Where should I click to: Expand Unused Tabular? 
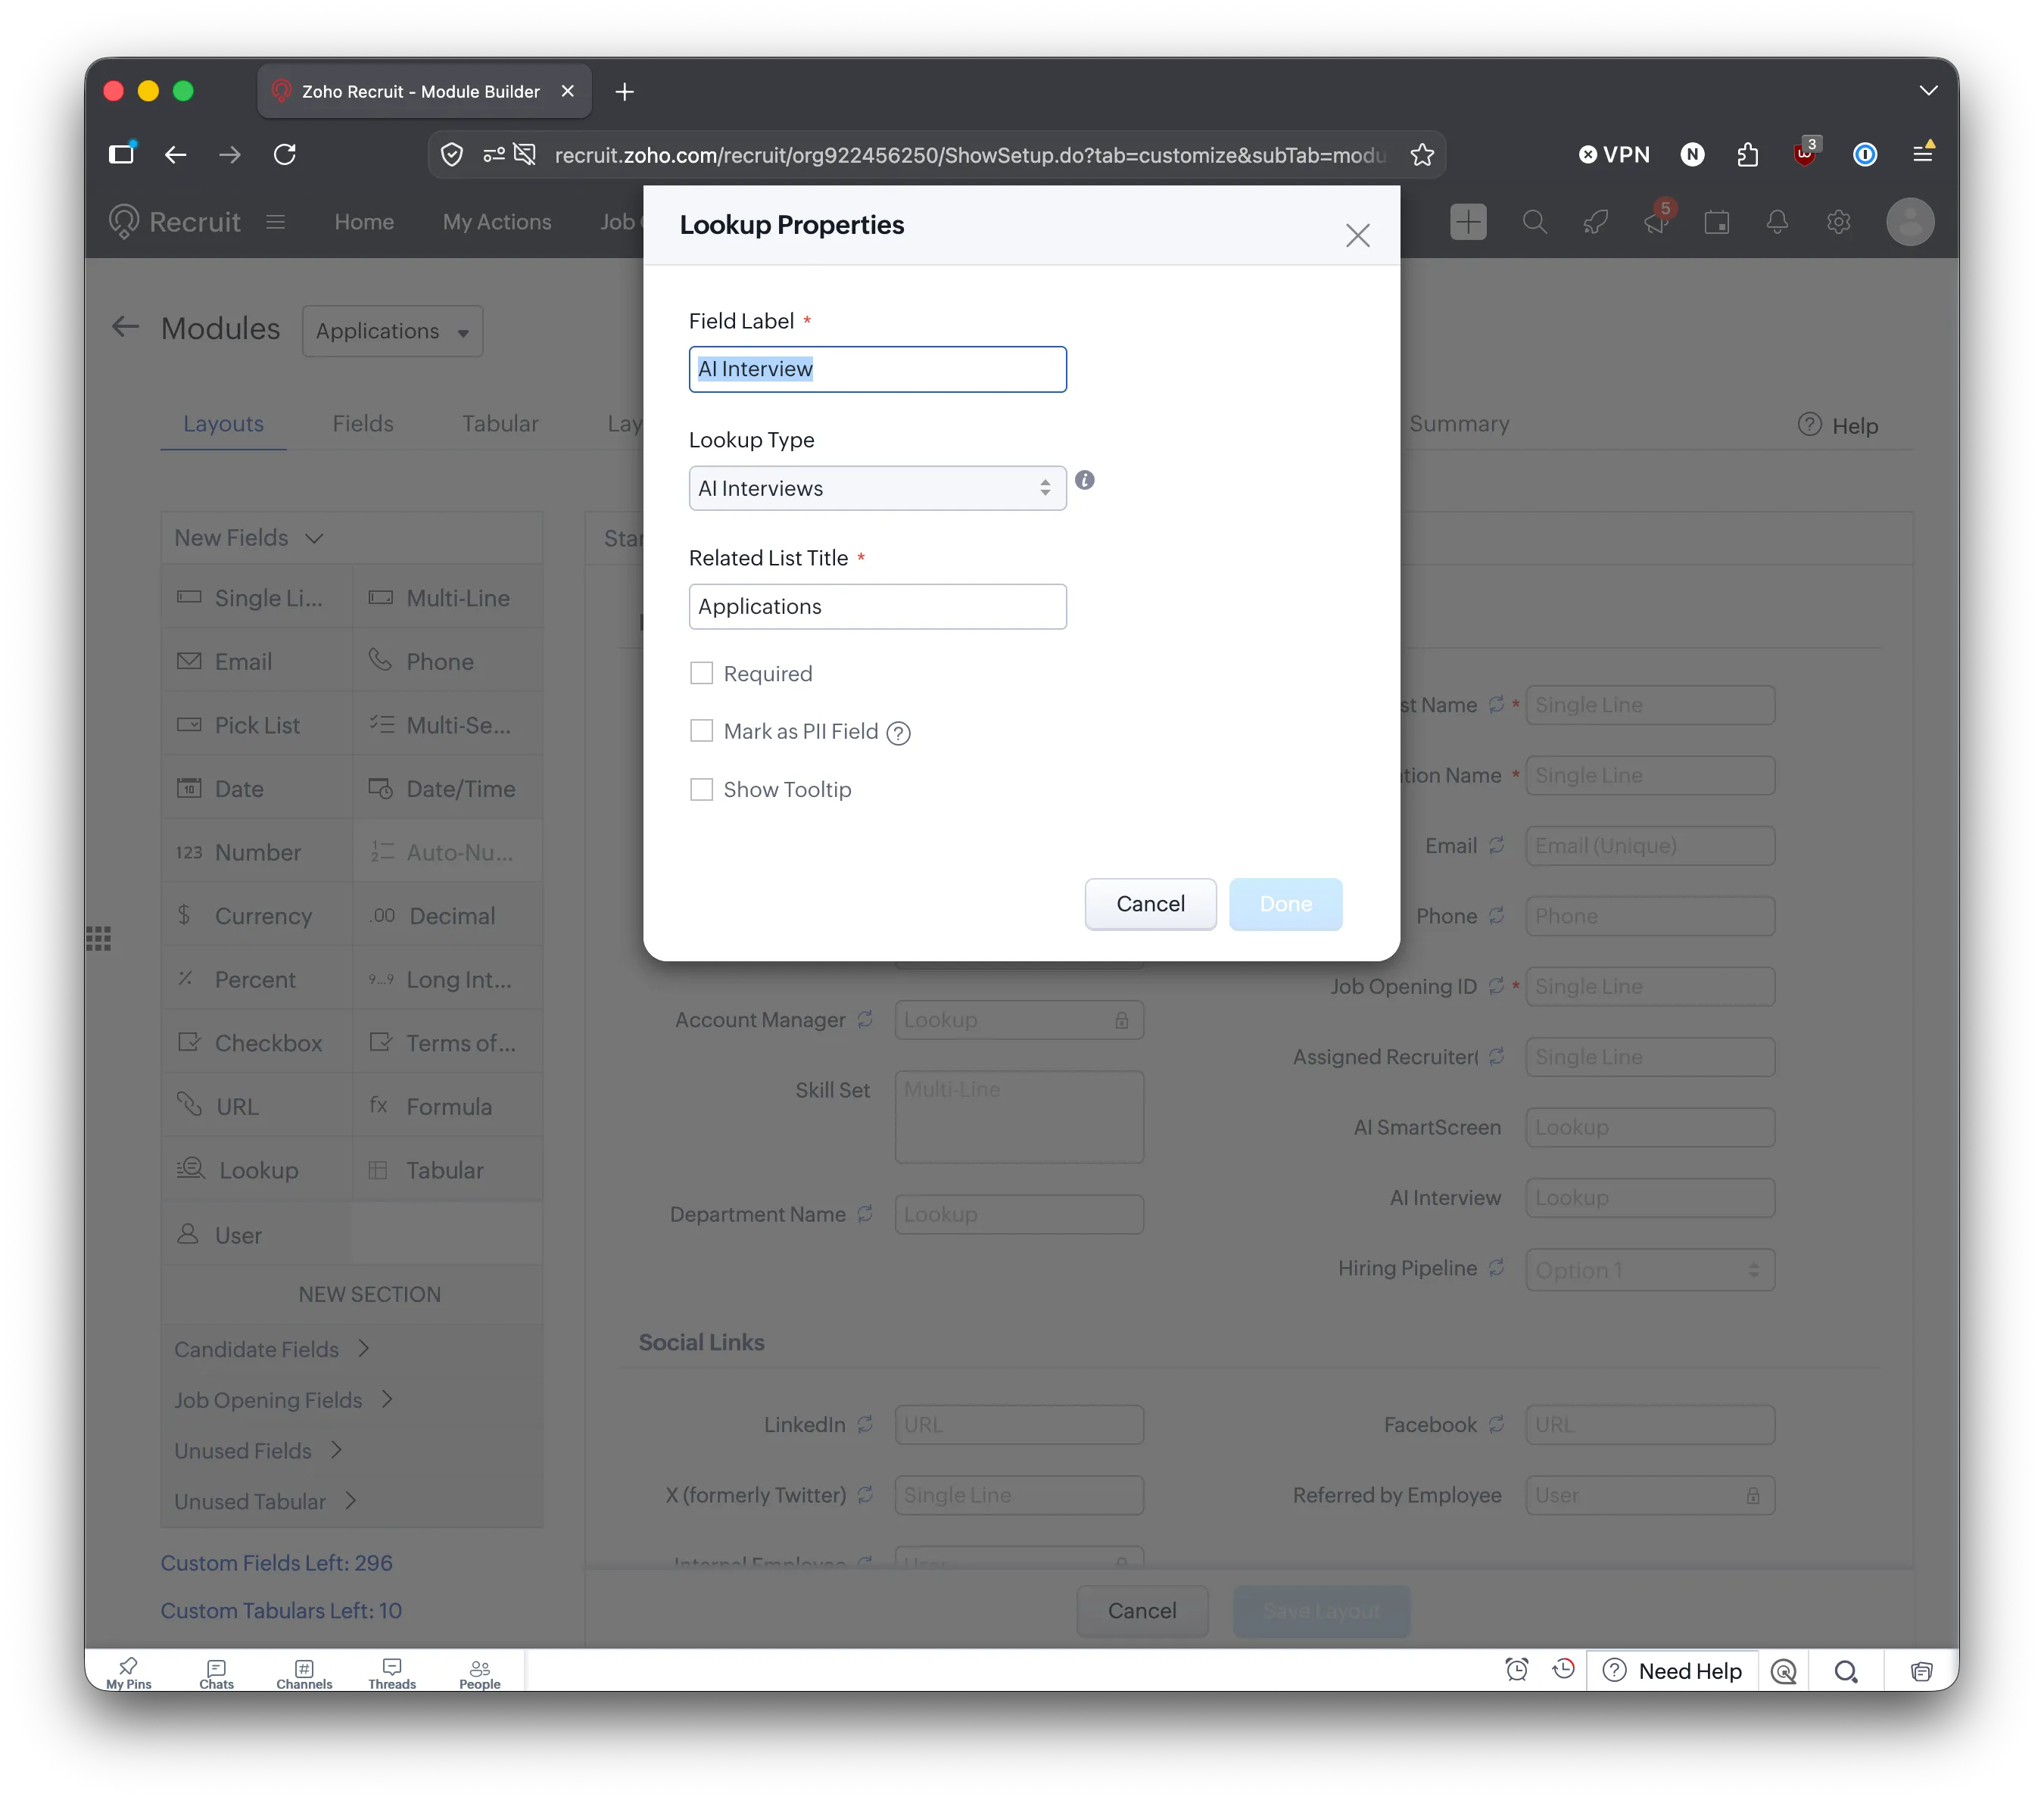[x=266, y=1501]
